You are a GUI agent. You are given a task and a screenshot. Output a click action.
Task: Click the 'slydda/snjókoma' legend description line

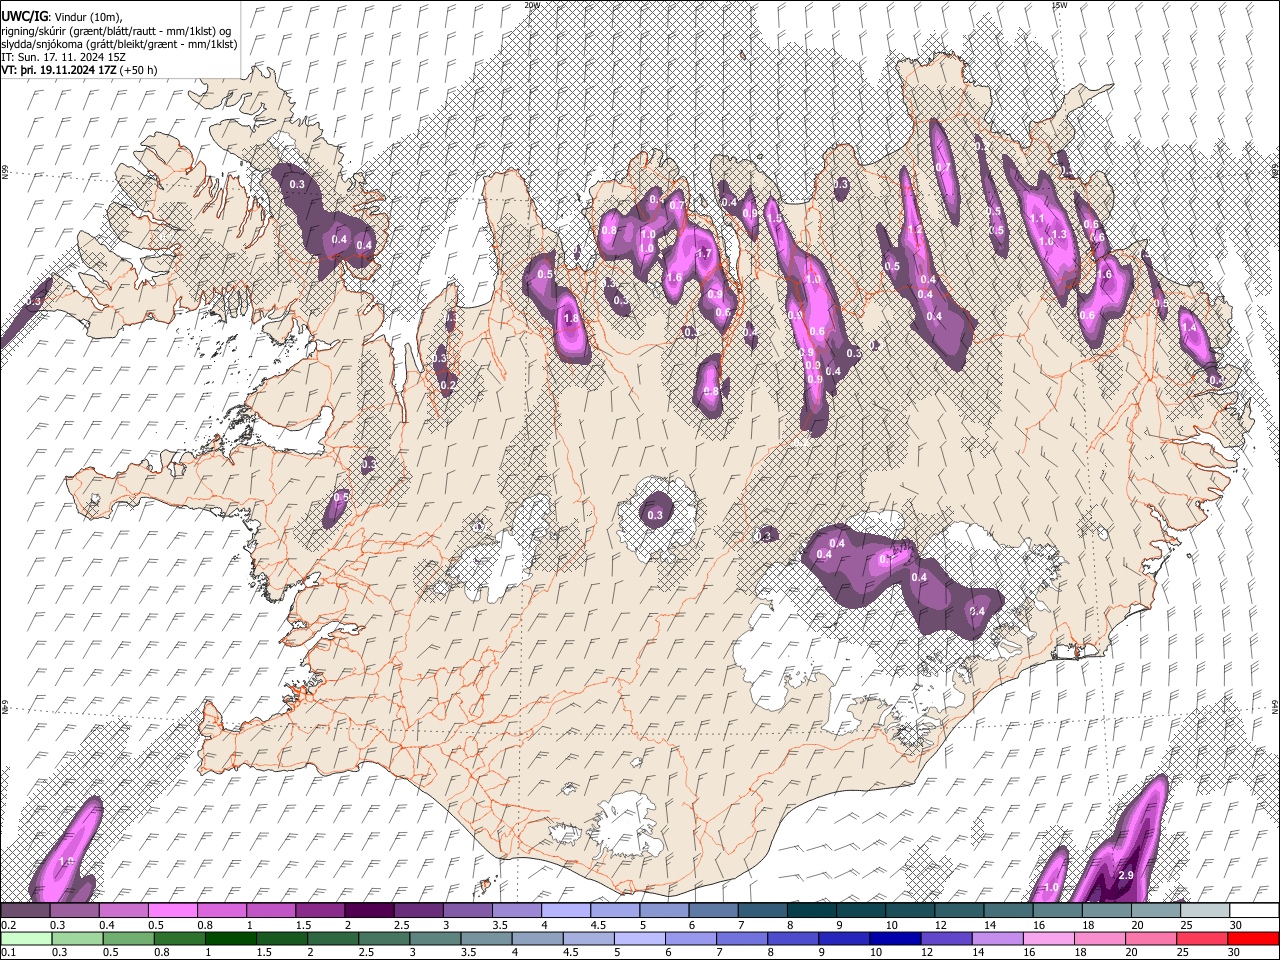tap(119, 44)
